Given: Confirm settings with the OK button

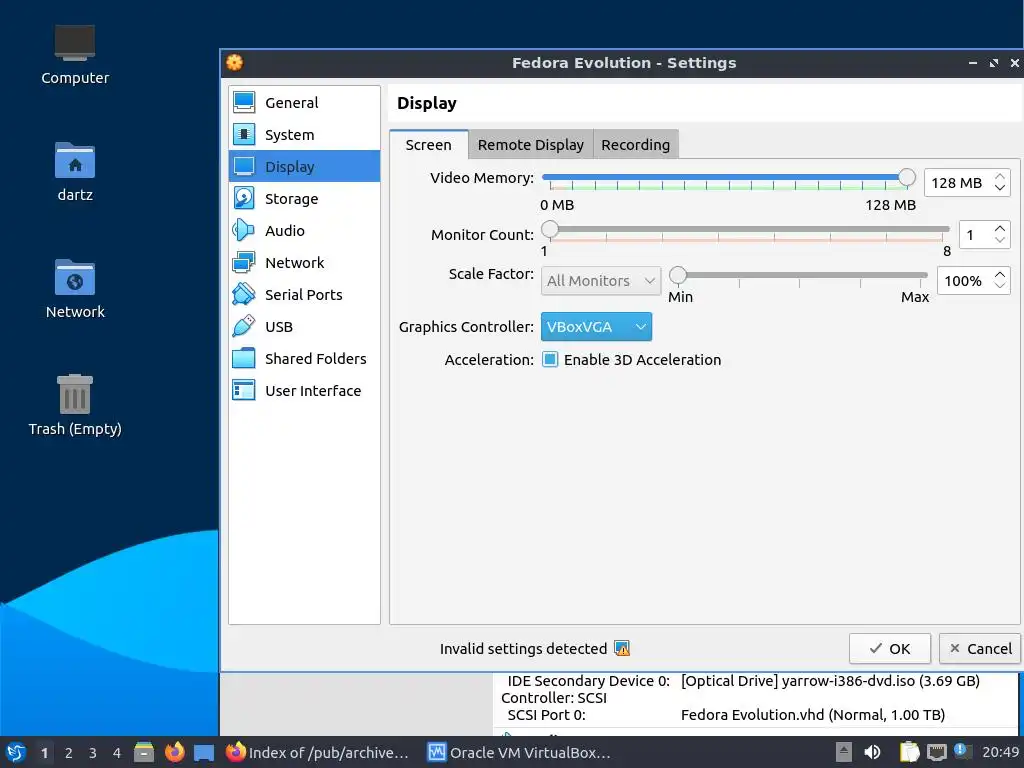Looking at the screenshot, I should point(889,648).
